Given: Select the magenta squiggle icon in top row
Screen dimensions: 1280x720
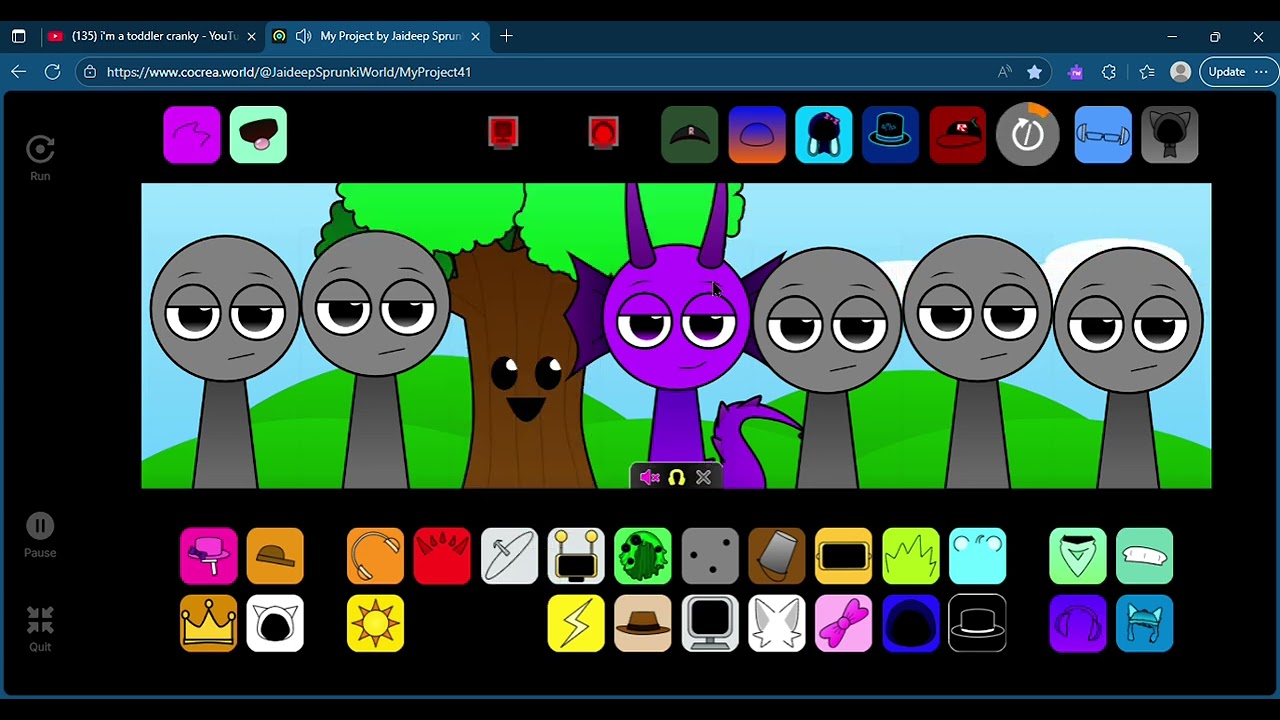Looking at the screenshot, I should coord(192,134).
